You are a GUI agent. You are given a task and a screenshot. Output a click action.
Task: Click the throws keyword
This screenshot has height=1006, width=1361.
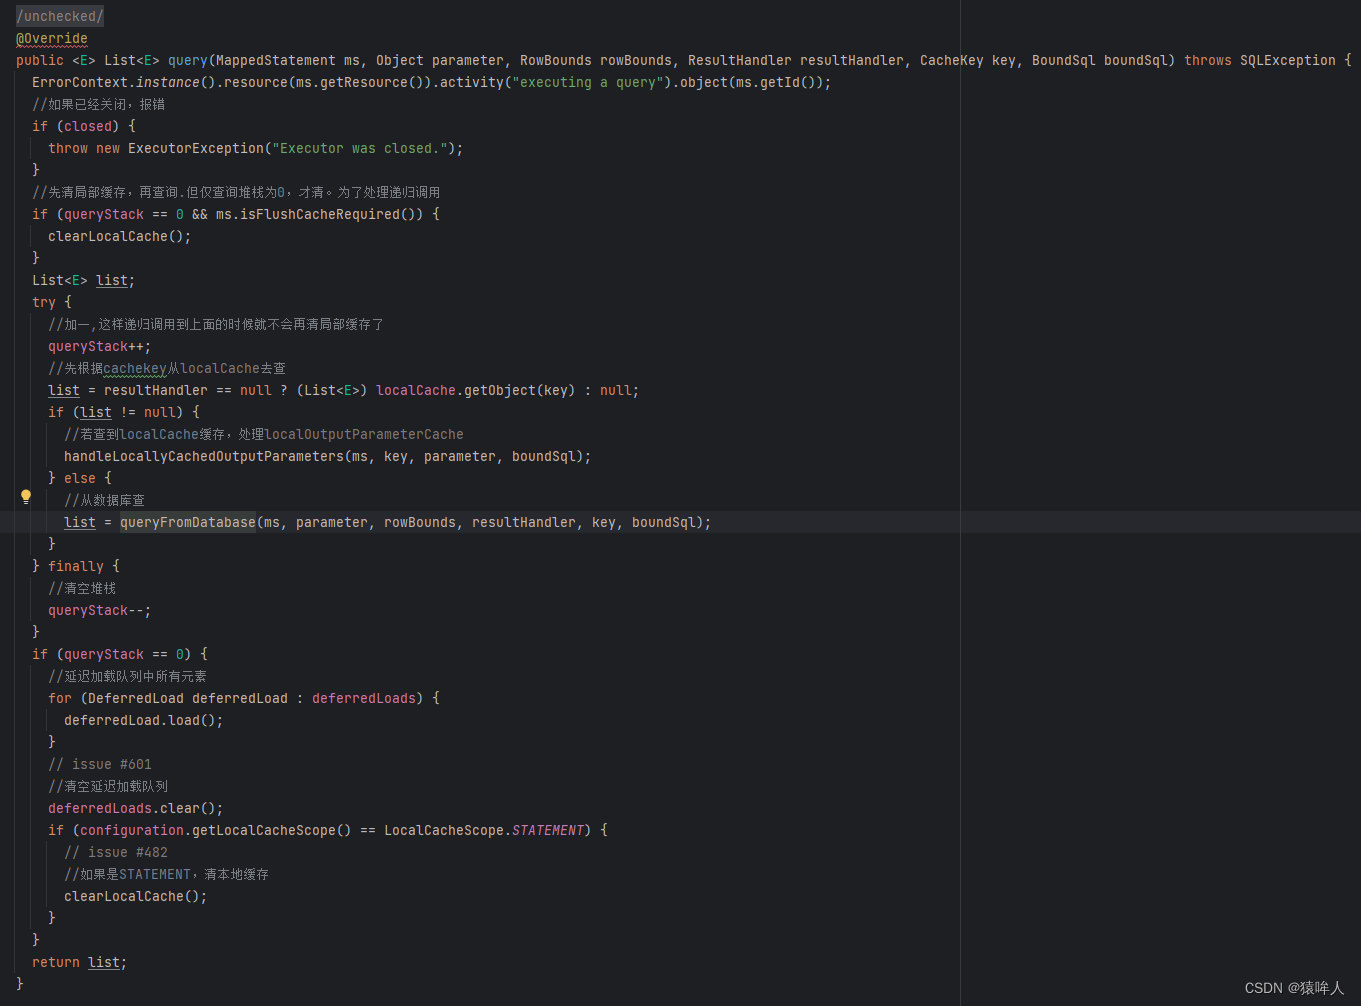[x=1208, y=60]
